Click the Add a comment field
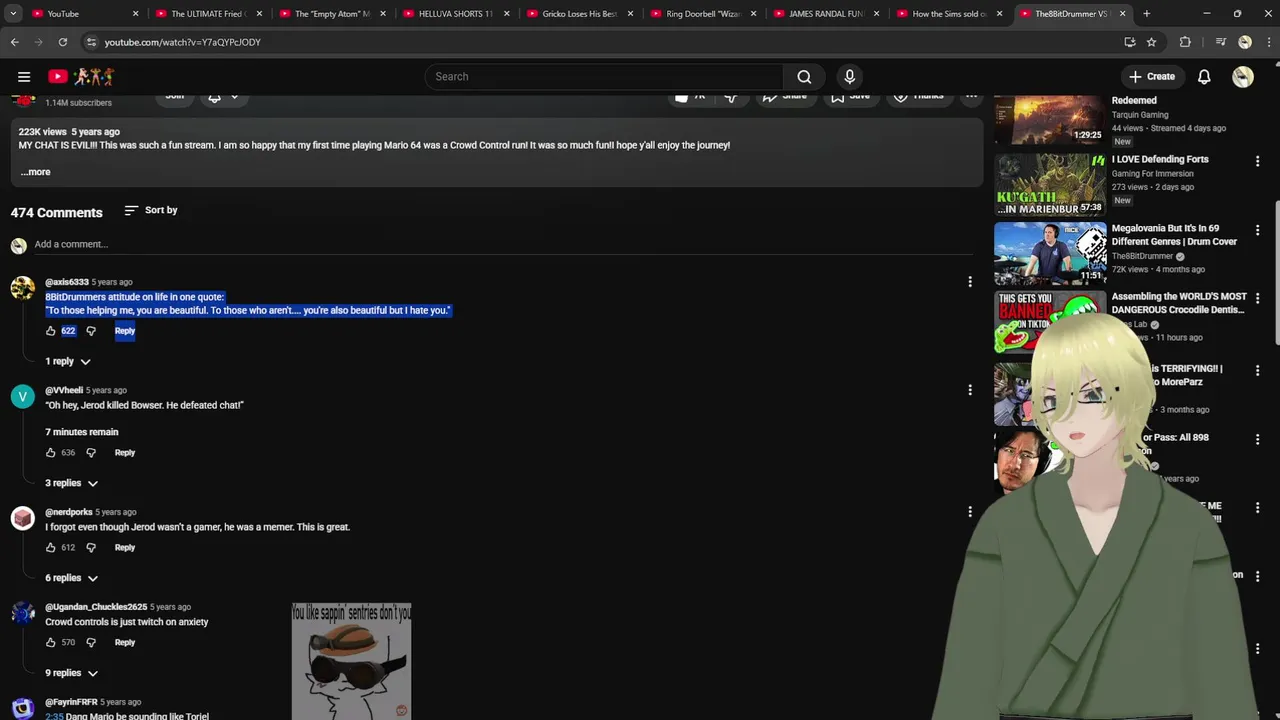This screenshot has width=1280, height=720. click(x=503, y=245)
